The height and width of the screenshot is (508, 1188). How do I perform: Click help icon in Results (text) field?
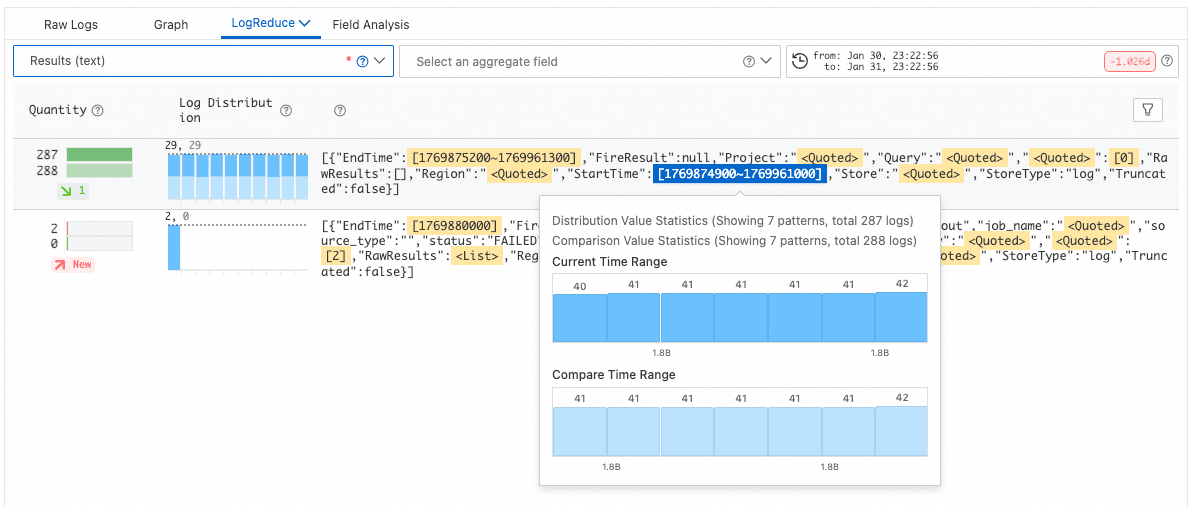[362, 61]
